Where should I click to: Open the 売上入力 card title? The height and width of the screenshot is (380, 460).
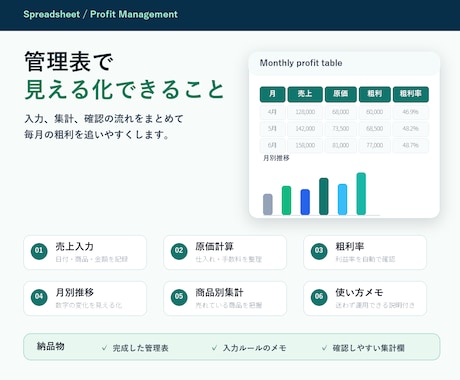click(x=75, y=247)
